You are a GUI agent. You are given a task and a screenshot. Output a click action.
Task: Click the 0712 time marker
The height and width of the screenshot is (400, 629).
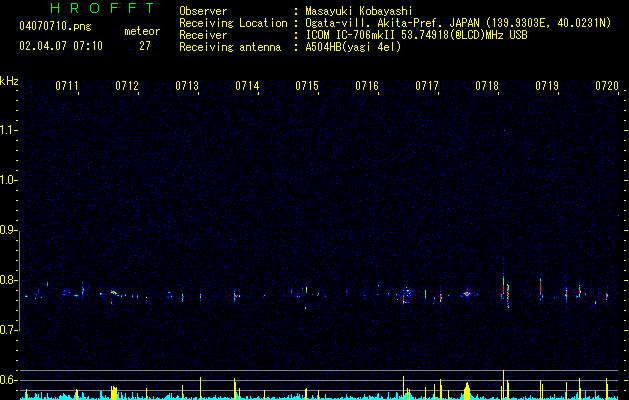[127, 86]
